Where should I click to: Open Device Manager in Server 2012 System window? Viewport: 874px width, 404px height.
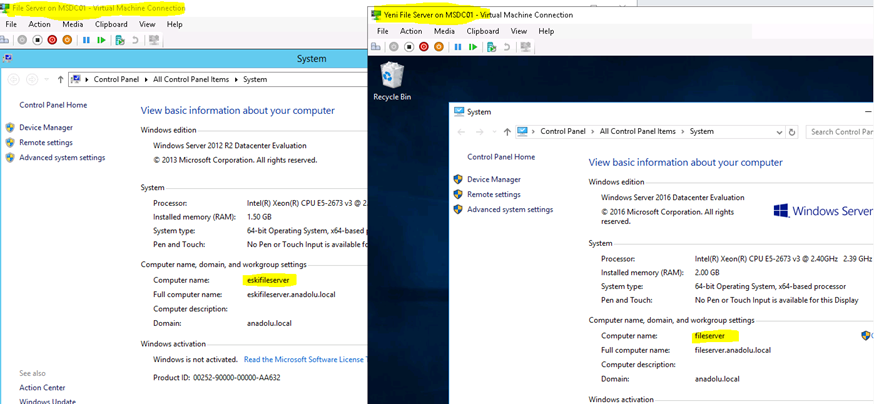coord(46,128)
